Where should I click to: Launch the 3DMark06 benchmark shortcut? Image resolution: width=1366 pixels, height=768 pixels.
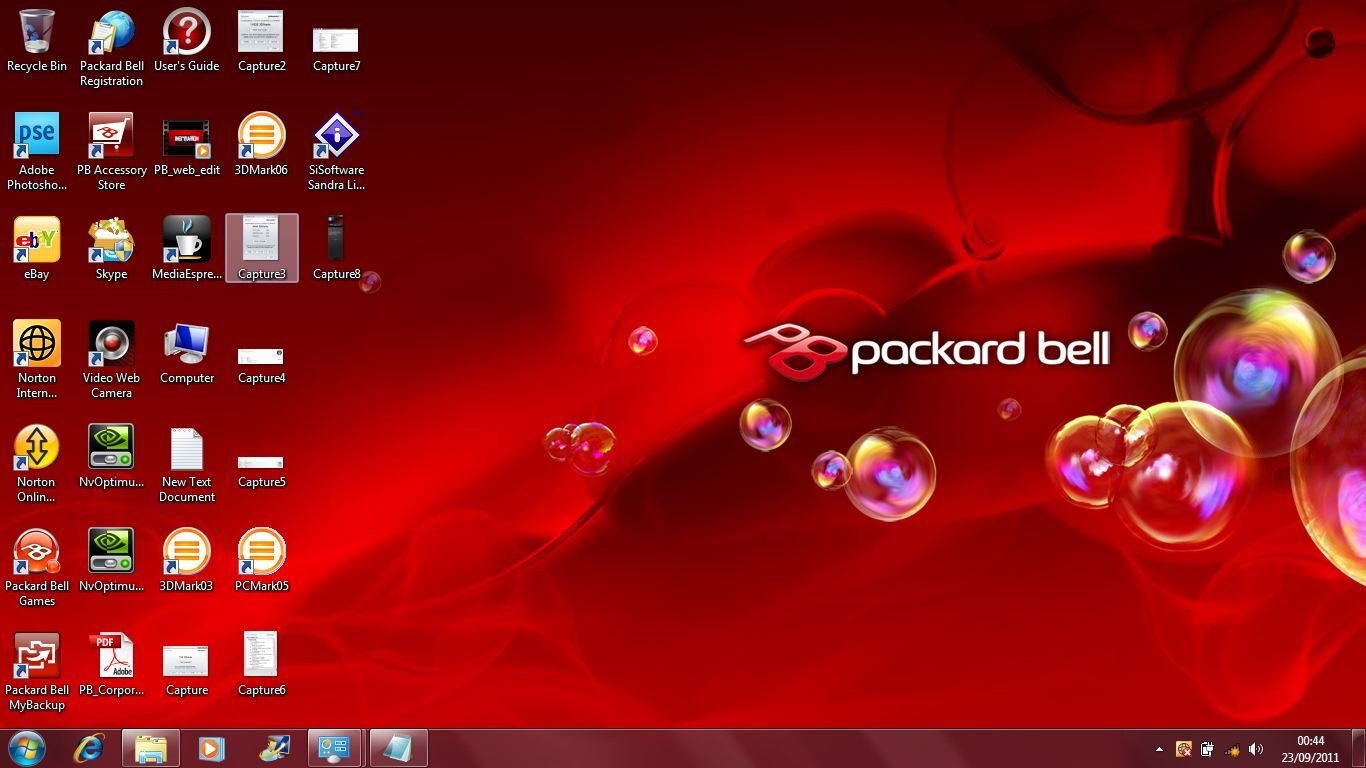pos(261,146)
